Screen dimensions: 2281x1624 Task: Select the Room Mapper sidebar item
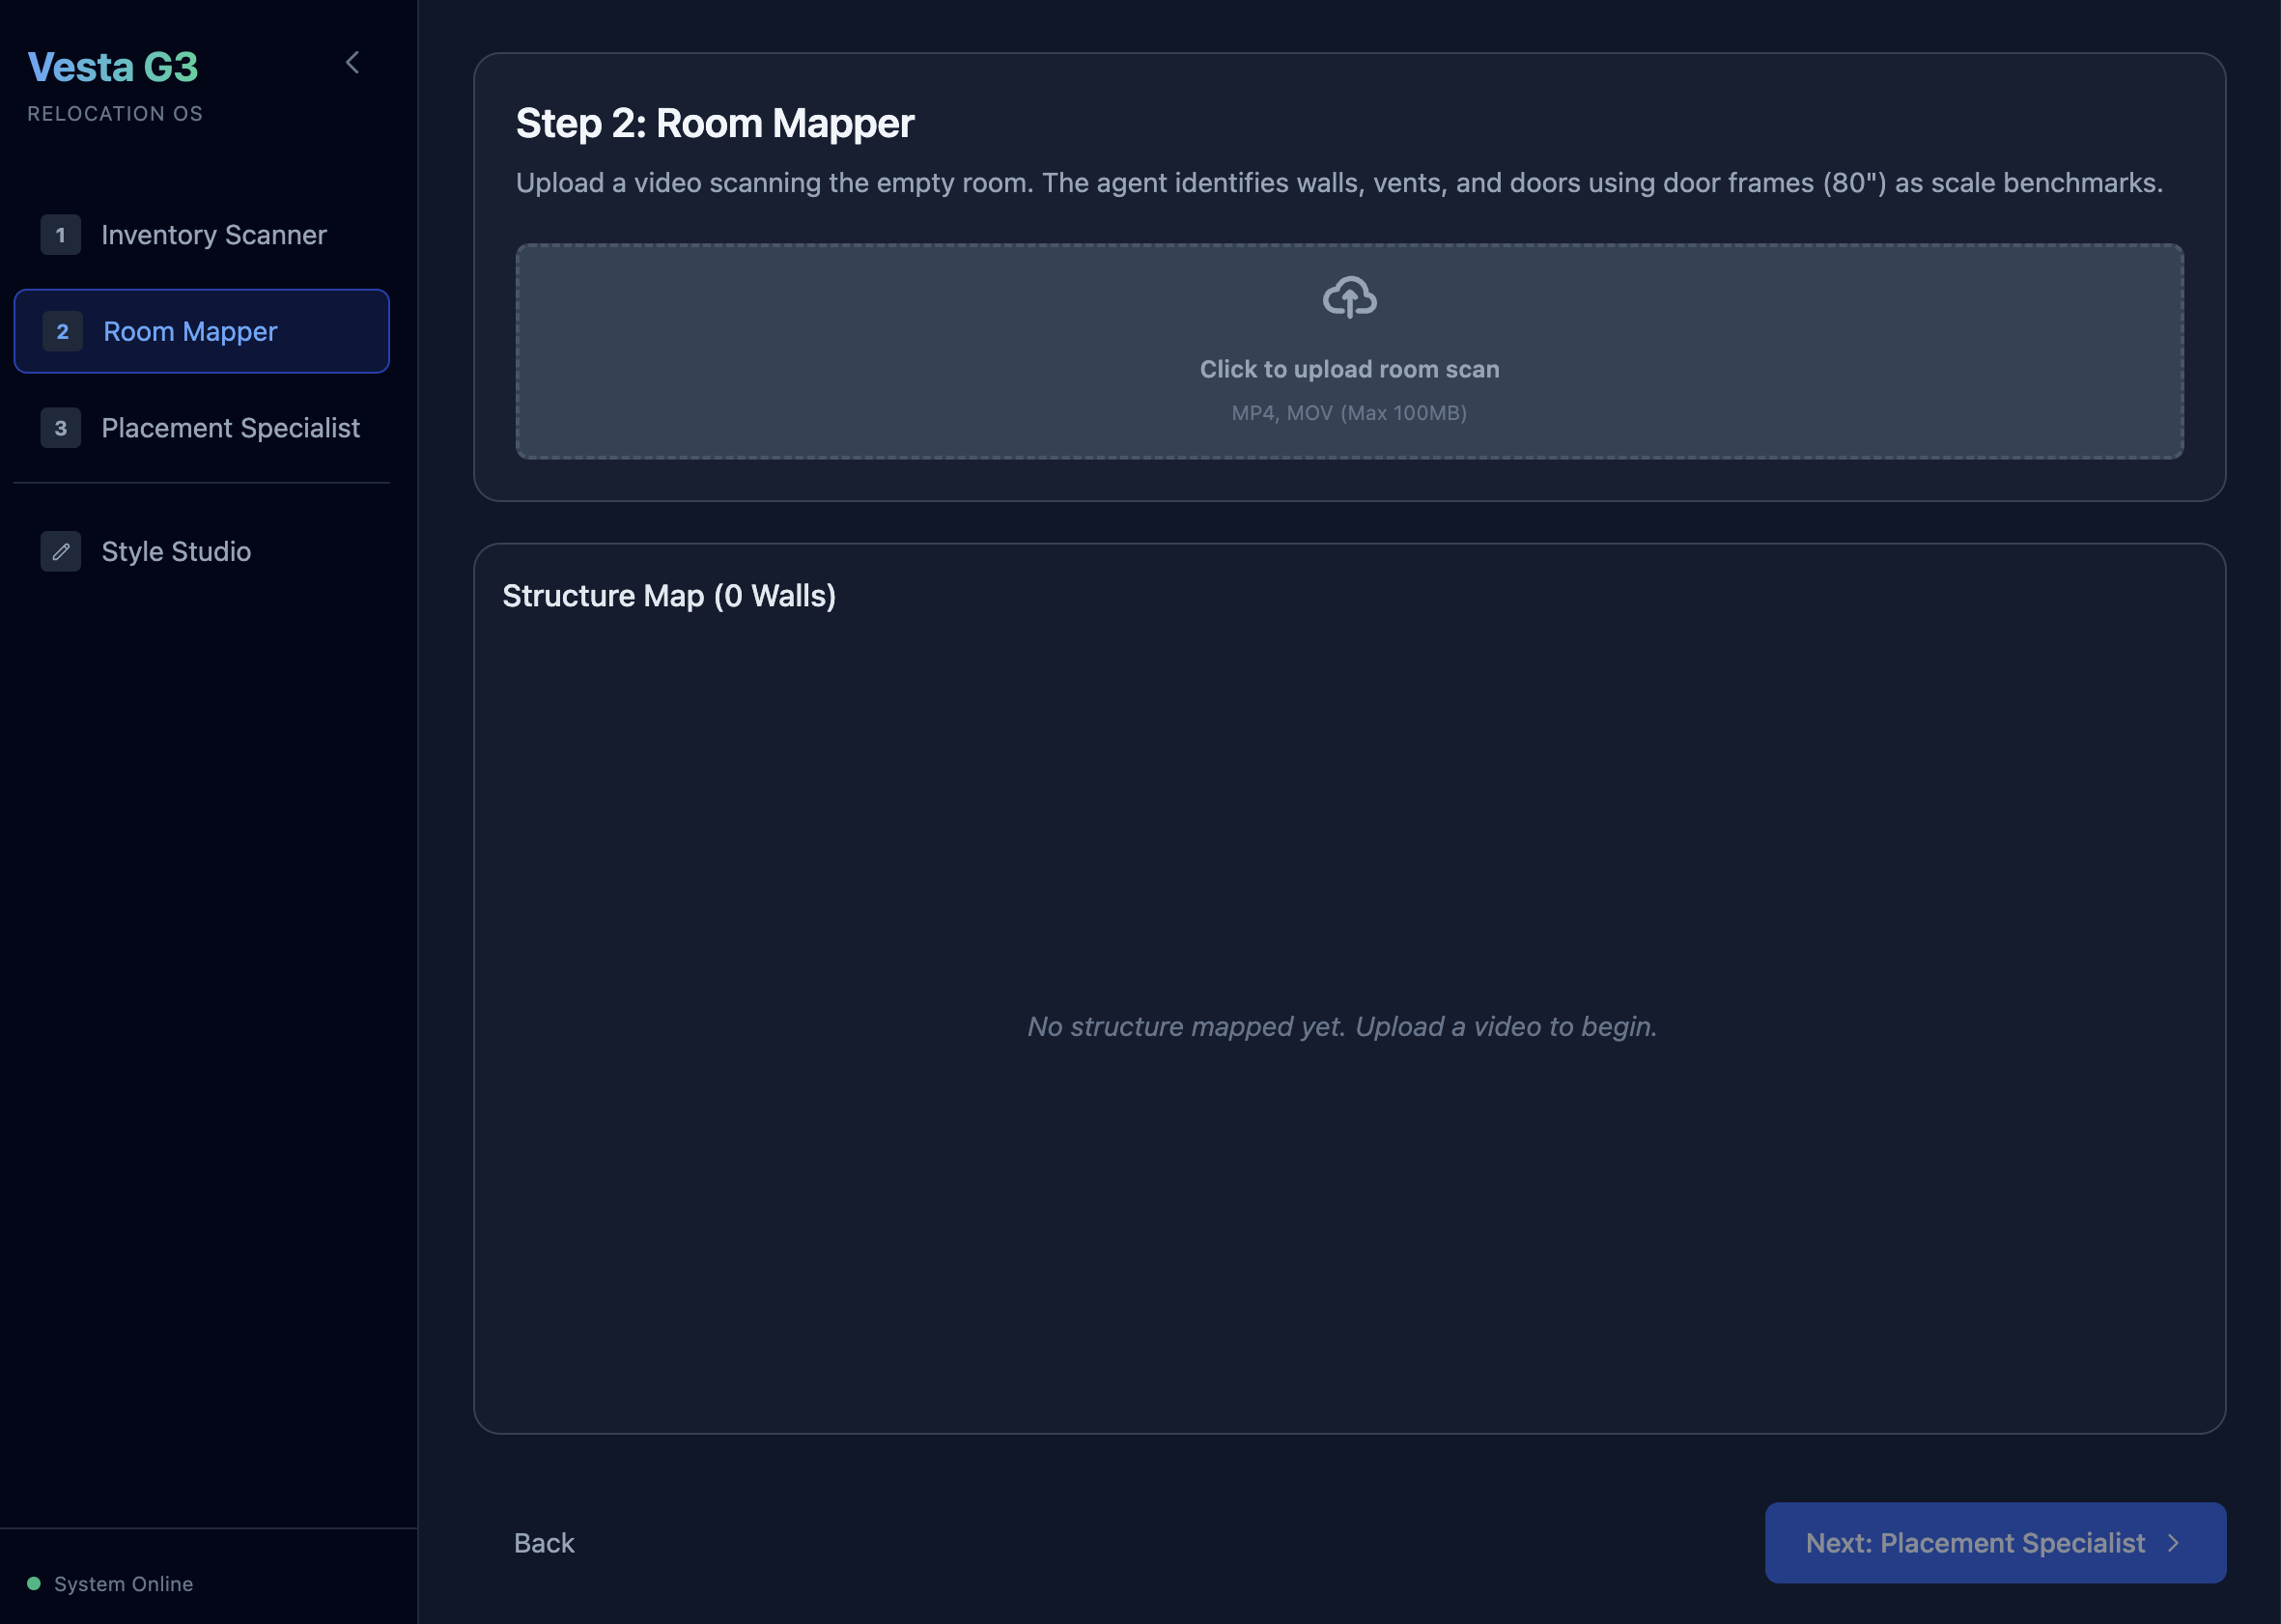click(x=190, y=331)
